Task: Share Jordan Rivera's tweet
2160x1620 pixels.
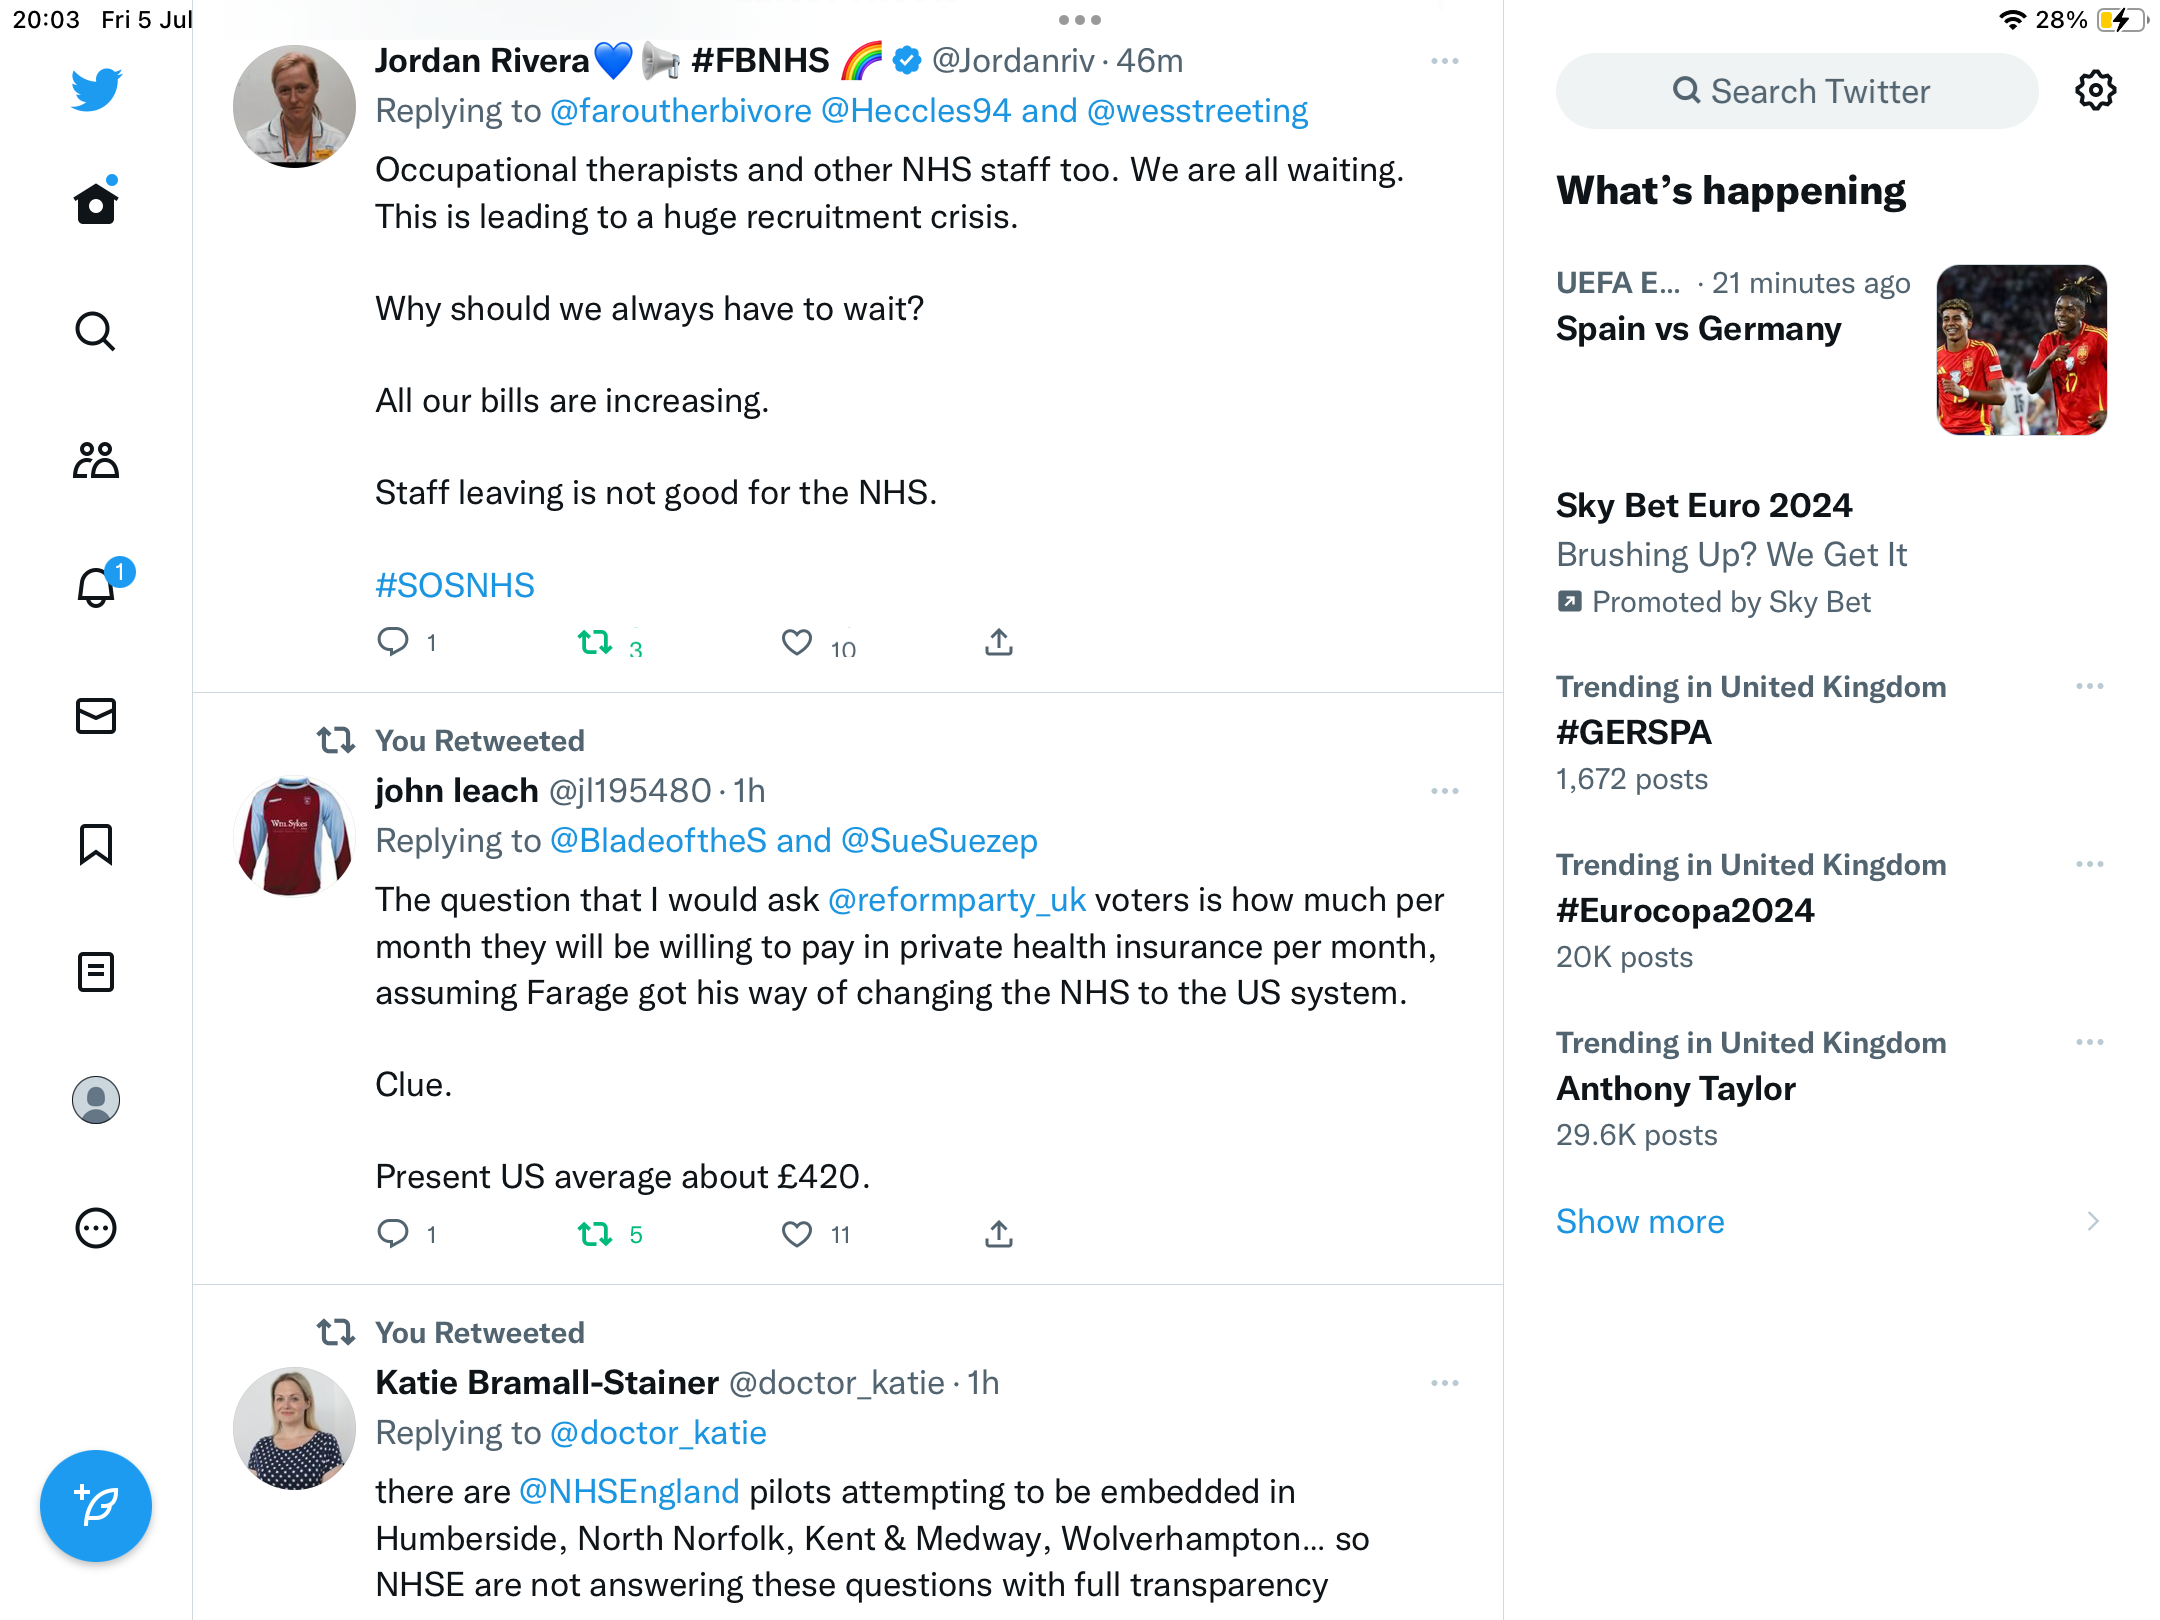Action: coord(998,642)
